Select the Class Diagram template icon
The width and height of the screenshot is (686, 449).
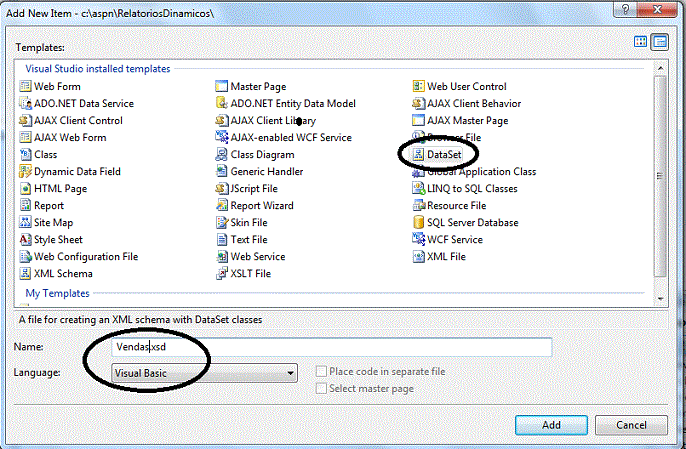click(x=223, y=155)
